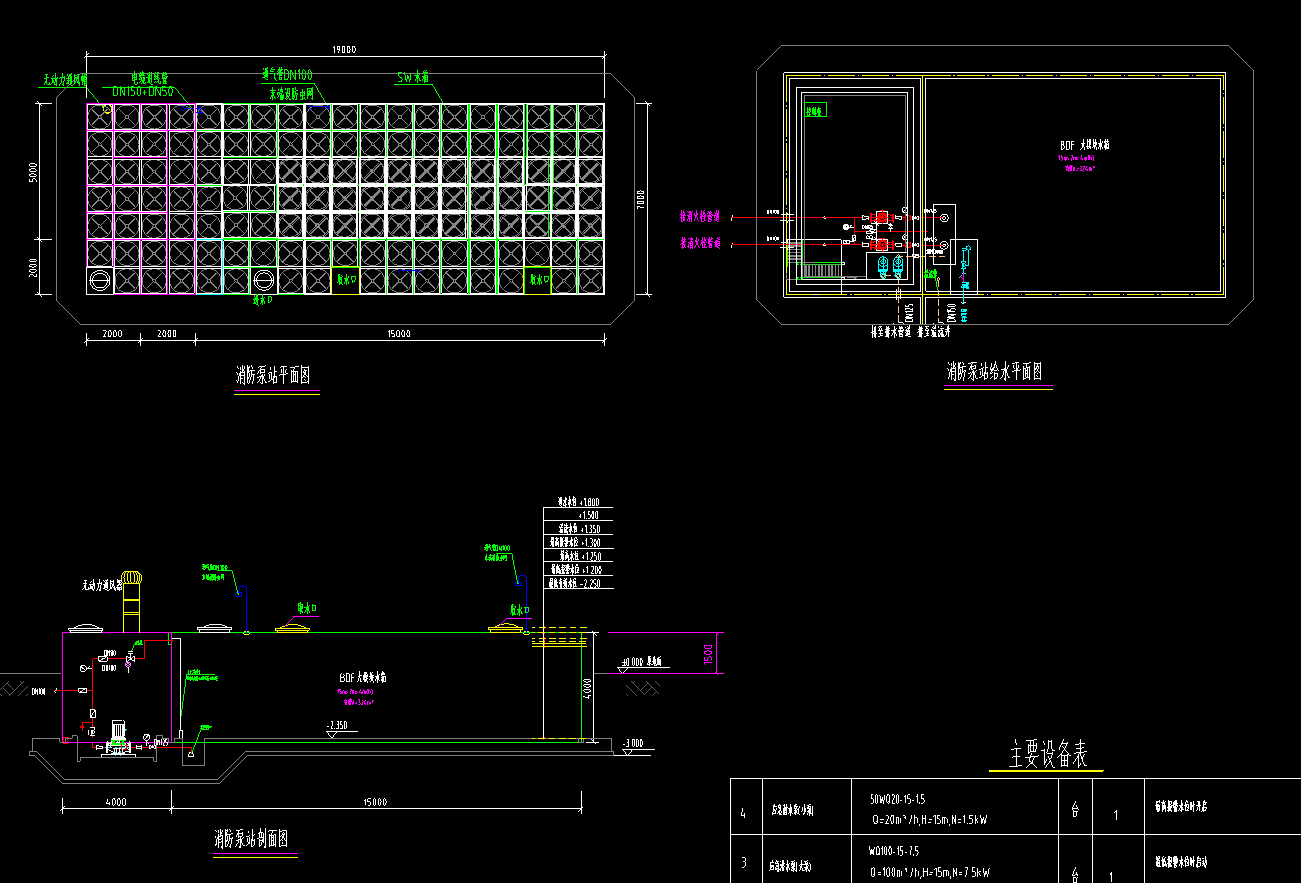1301x883 pixels.
Task: Select the 7000 vertical dimension text
Action: pos(640,201)
